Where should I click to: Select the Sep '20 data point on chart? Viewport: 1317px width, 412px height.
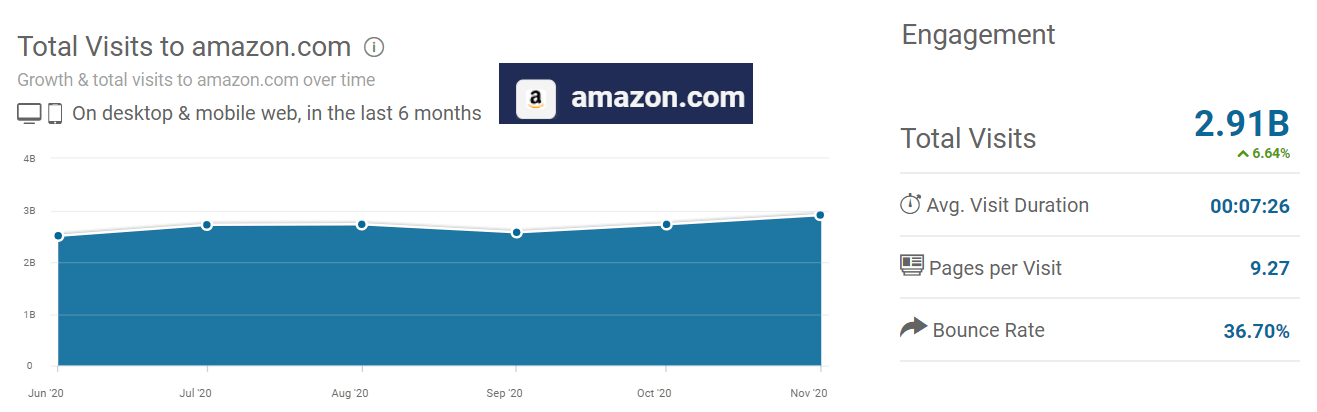pyautogui.click(x=516, y=233)
